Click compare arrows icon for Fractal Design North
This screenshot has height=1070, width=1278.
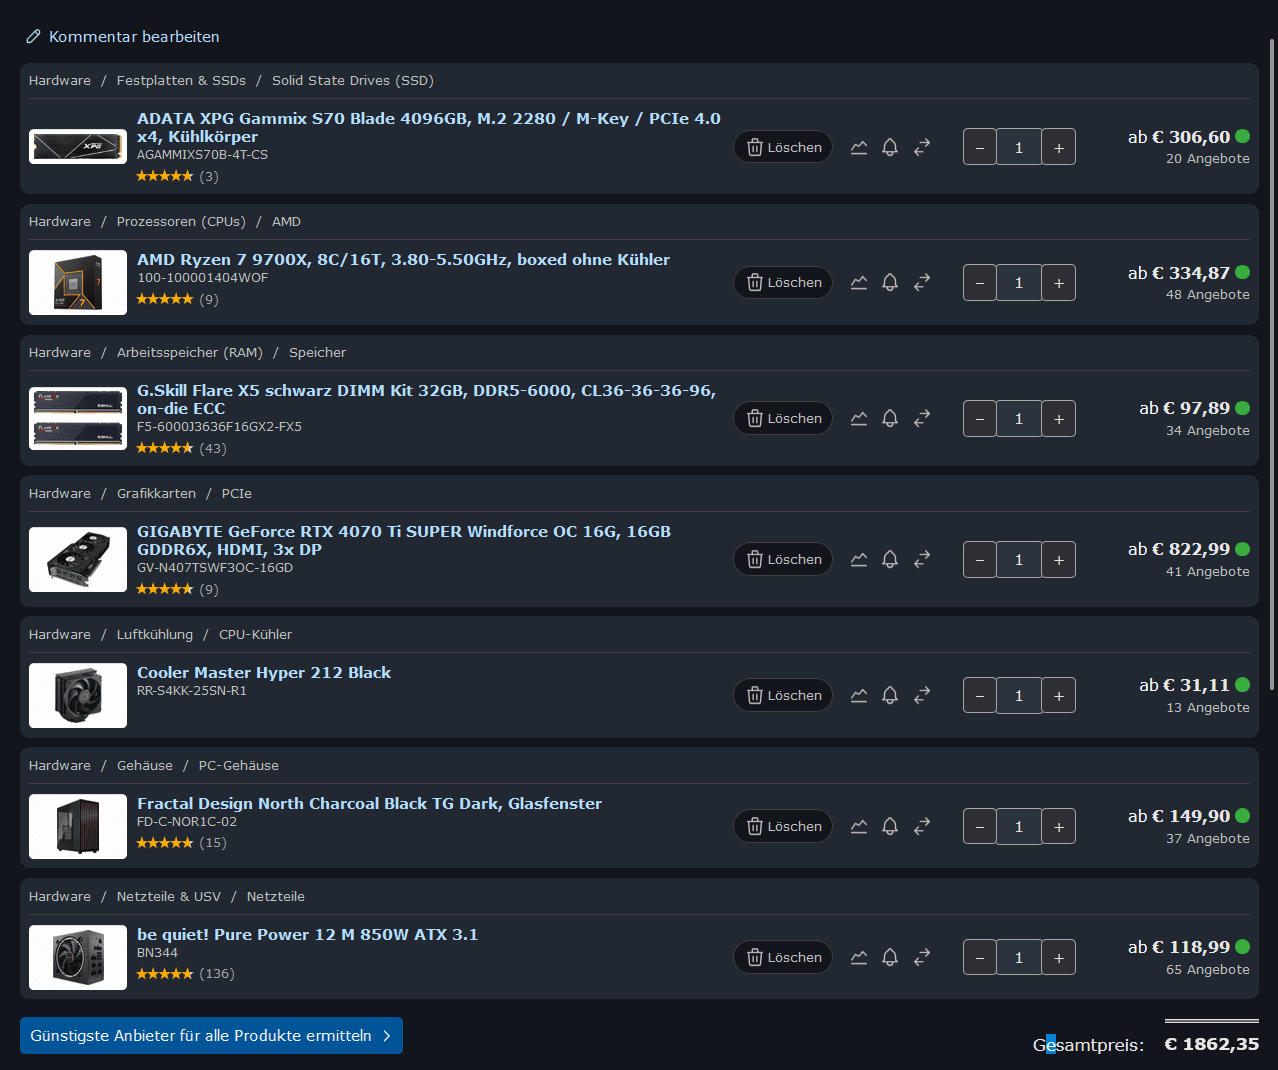click(922, 826)
